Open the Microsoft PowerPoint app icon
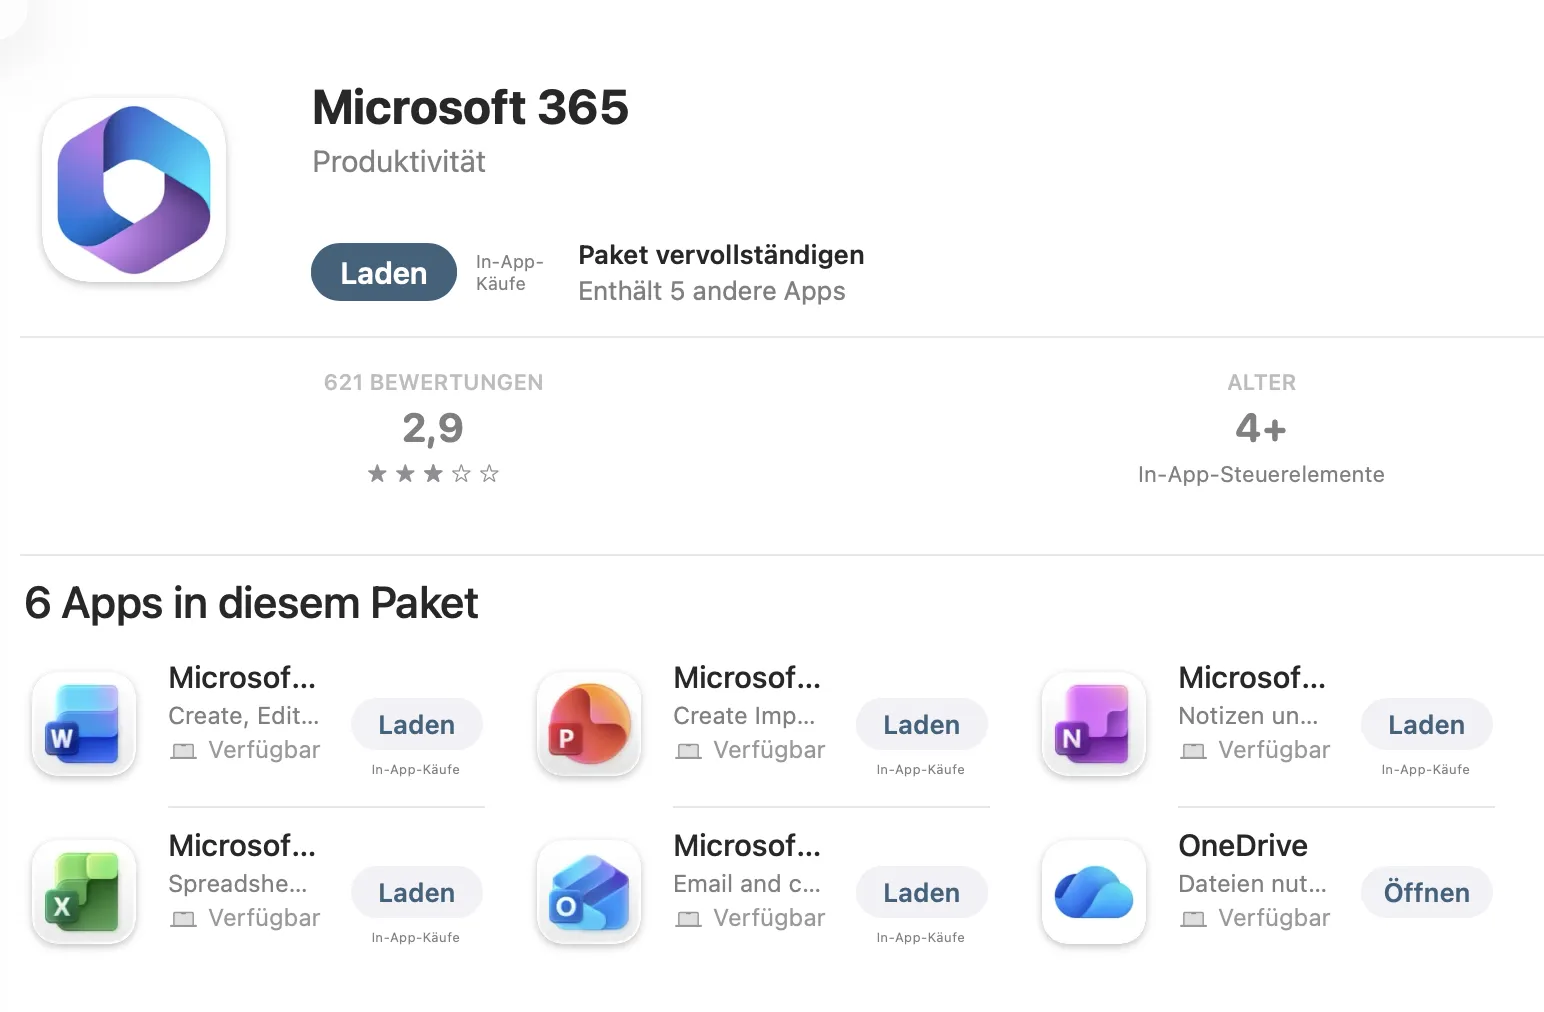 pos(589,724)
